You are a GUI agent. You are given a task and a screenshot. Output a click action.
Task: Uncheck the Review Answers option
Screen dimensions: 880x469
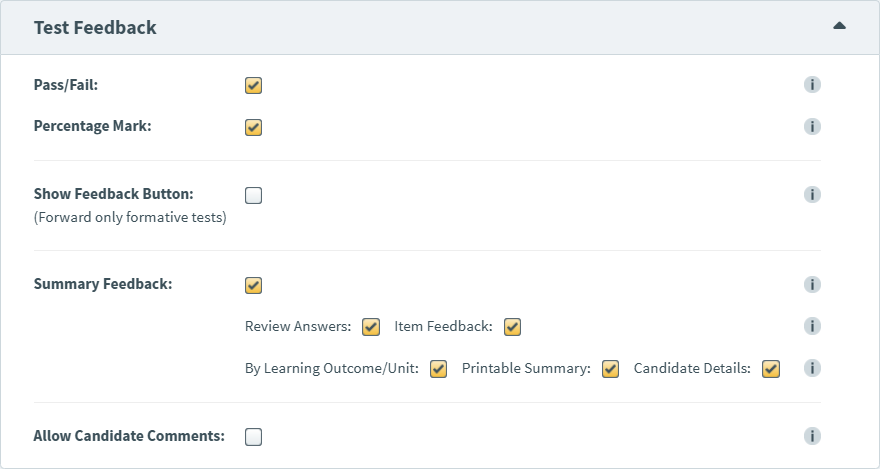371,326
